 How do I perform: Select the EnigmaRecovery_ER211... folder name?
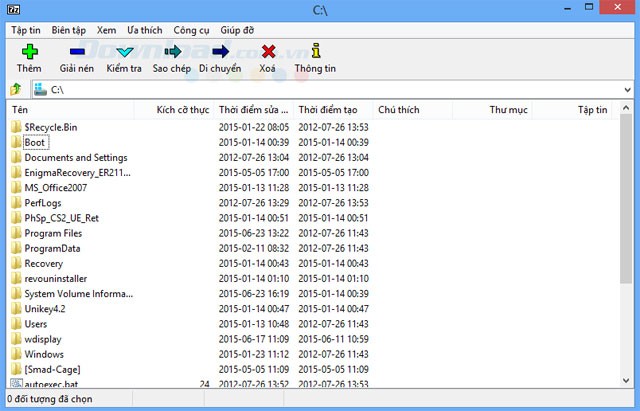78,173
